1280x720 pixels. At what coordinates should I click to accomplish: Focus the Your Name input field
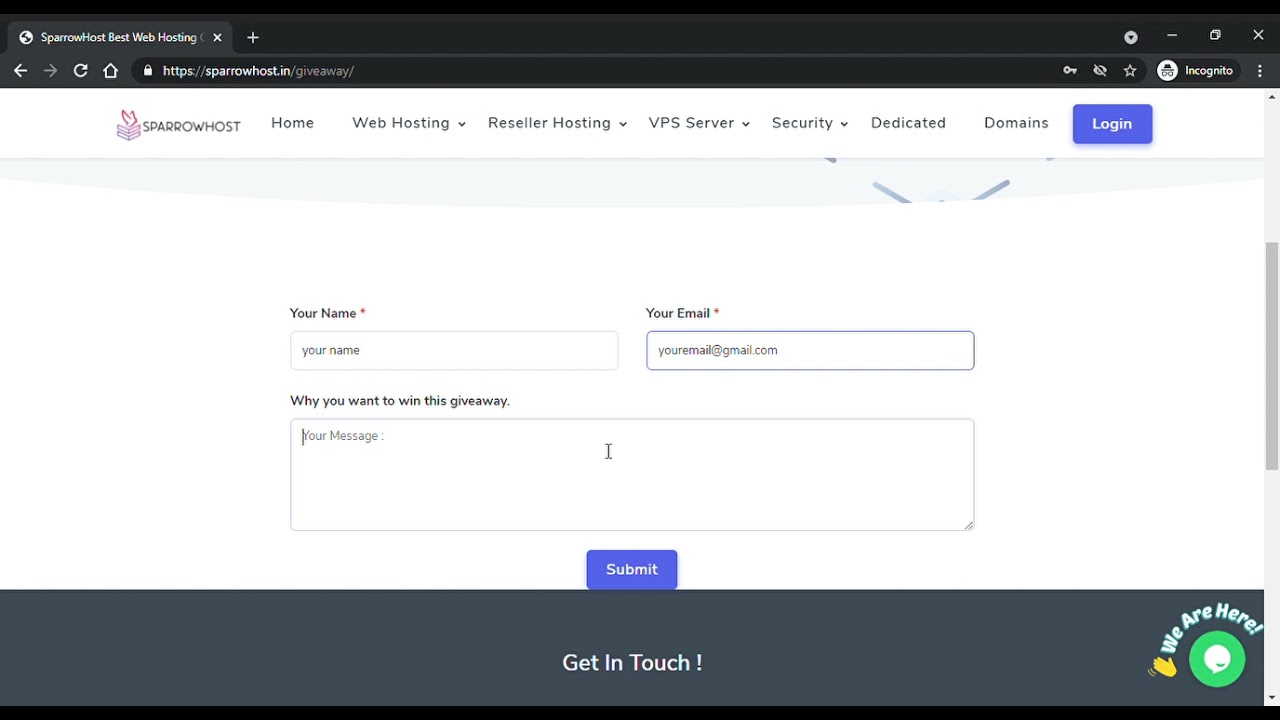(x=454, y=350)
